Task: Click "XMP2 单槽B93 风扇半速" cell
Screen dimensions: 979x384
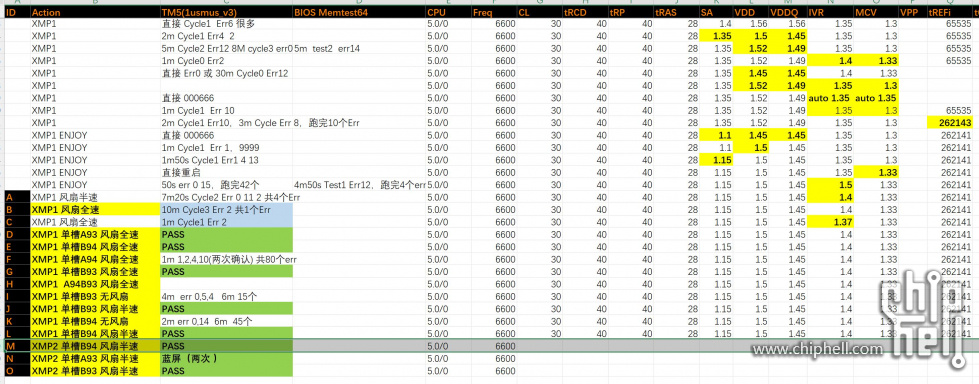Action: click(95, 371)
